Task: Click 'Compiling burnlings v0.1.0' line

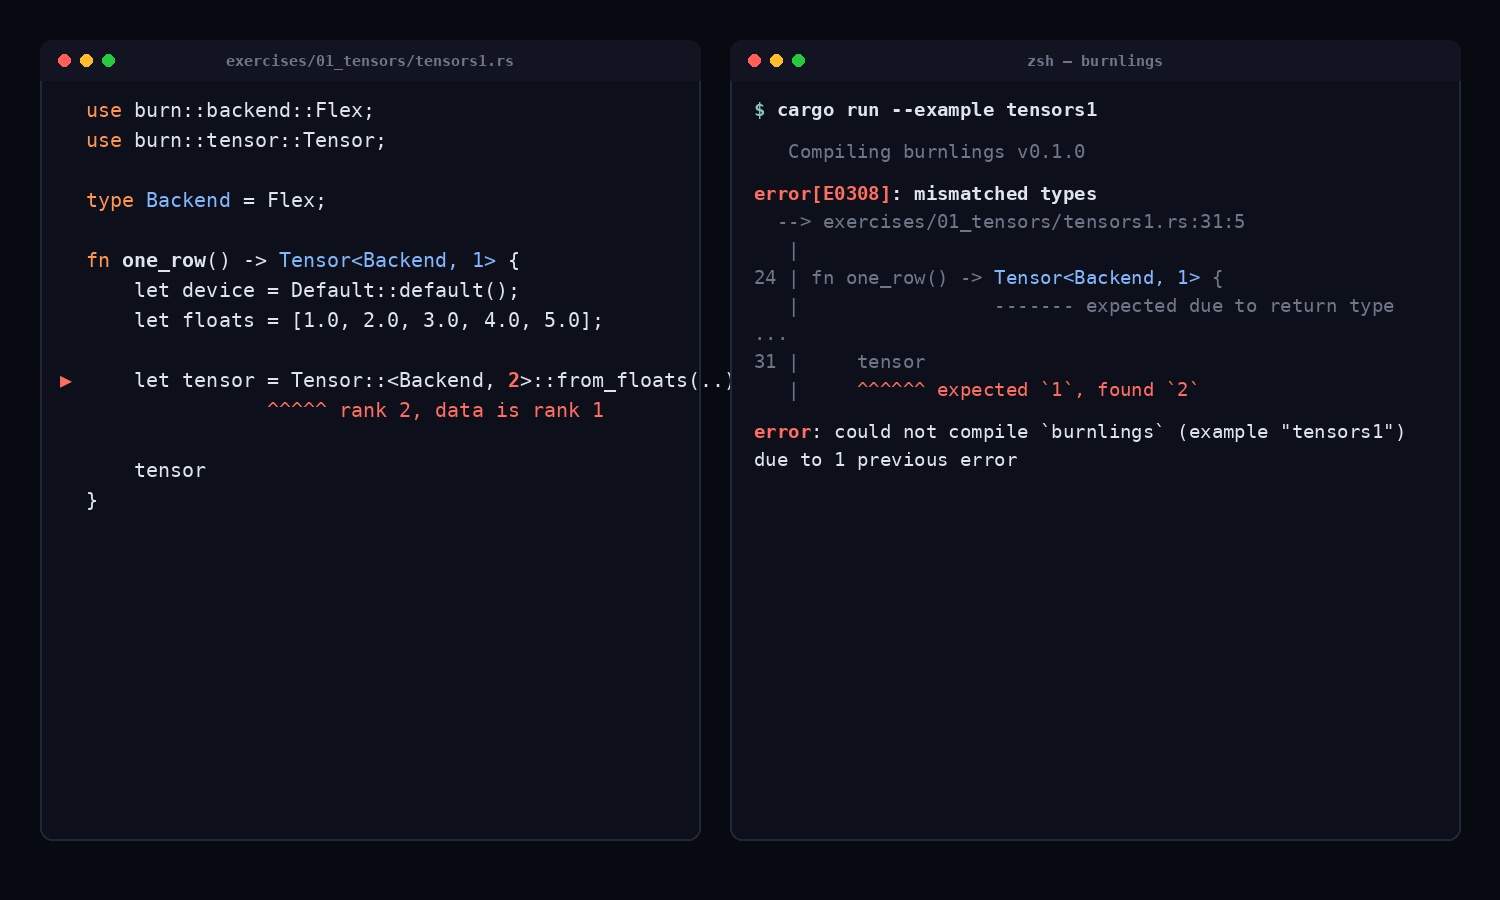Action: click(936, 152)
